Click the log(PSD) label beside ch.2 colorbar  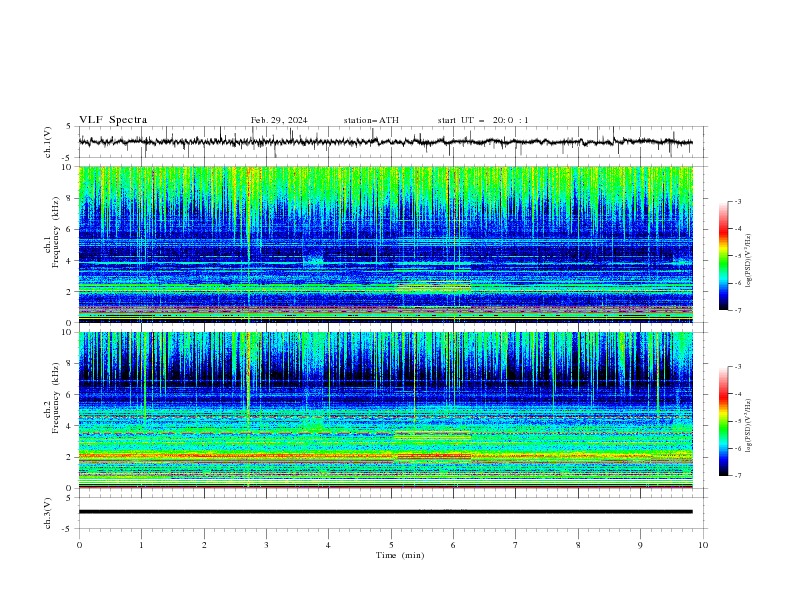pyautogui.click(x=749, y=426)
